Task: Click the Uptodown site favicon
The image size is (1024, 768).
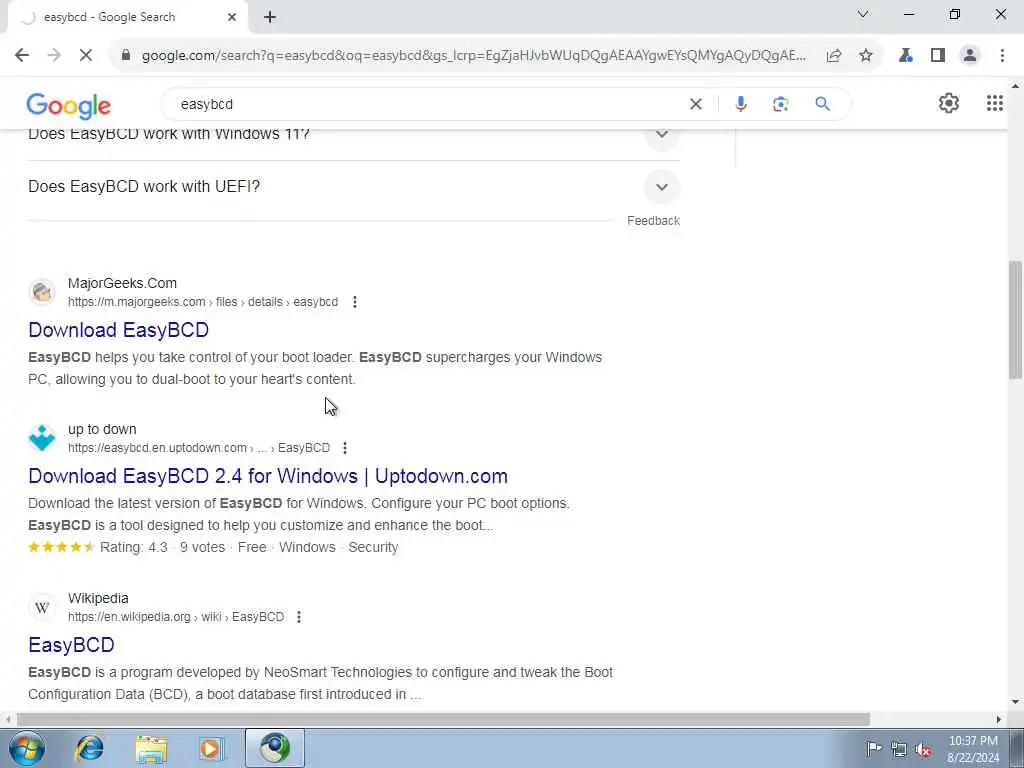Action: 42,438
